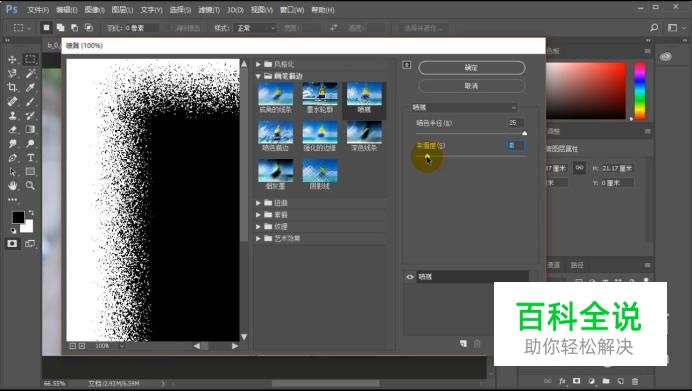Screen dimensions: 692x391
Task: Click the new effect layer icon
Action: (x=463, y=343)
